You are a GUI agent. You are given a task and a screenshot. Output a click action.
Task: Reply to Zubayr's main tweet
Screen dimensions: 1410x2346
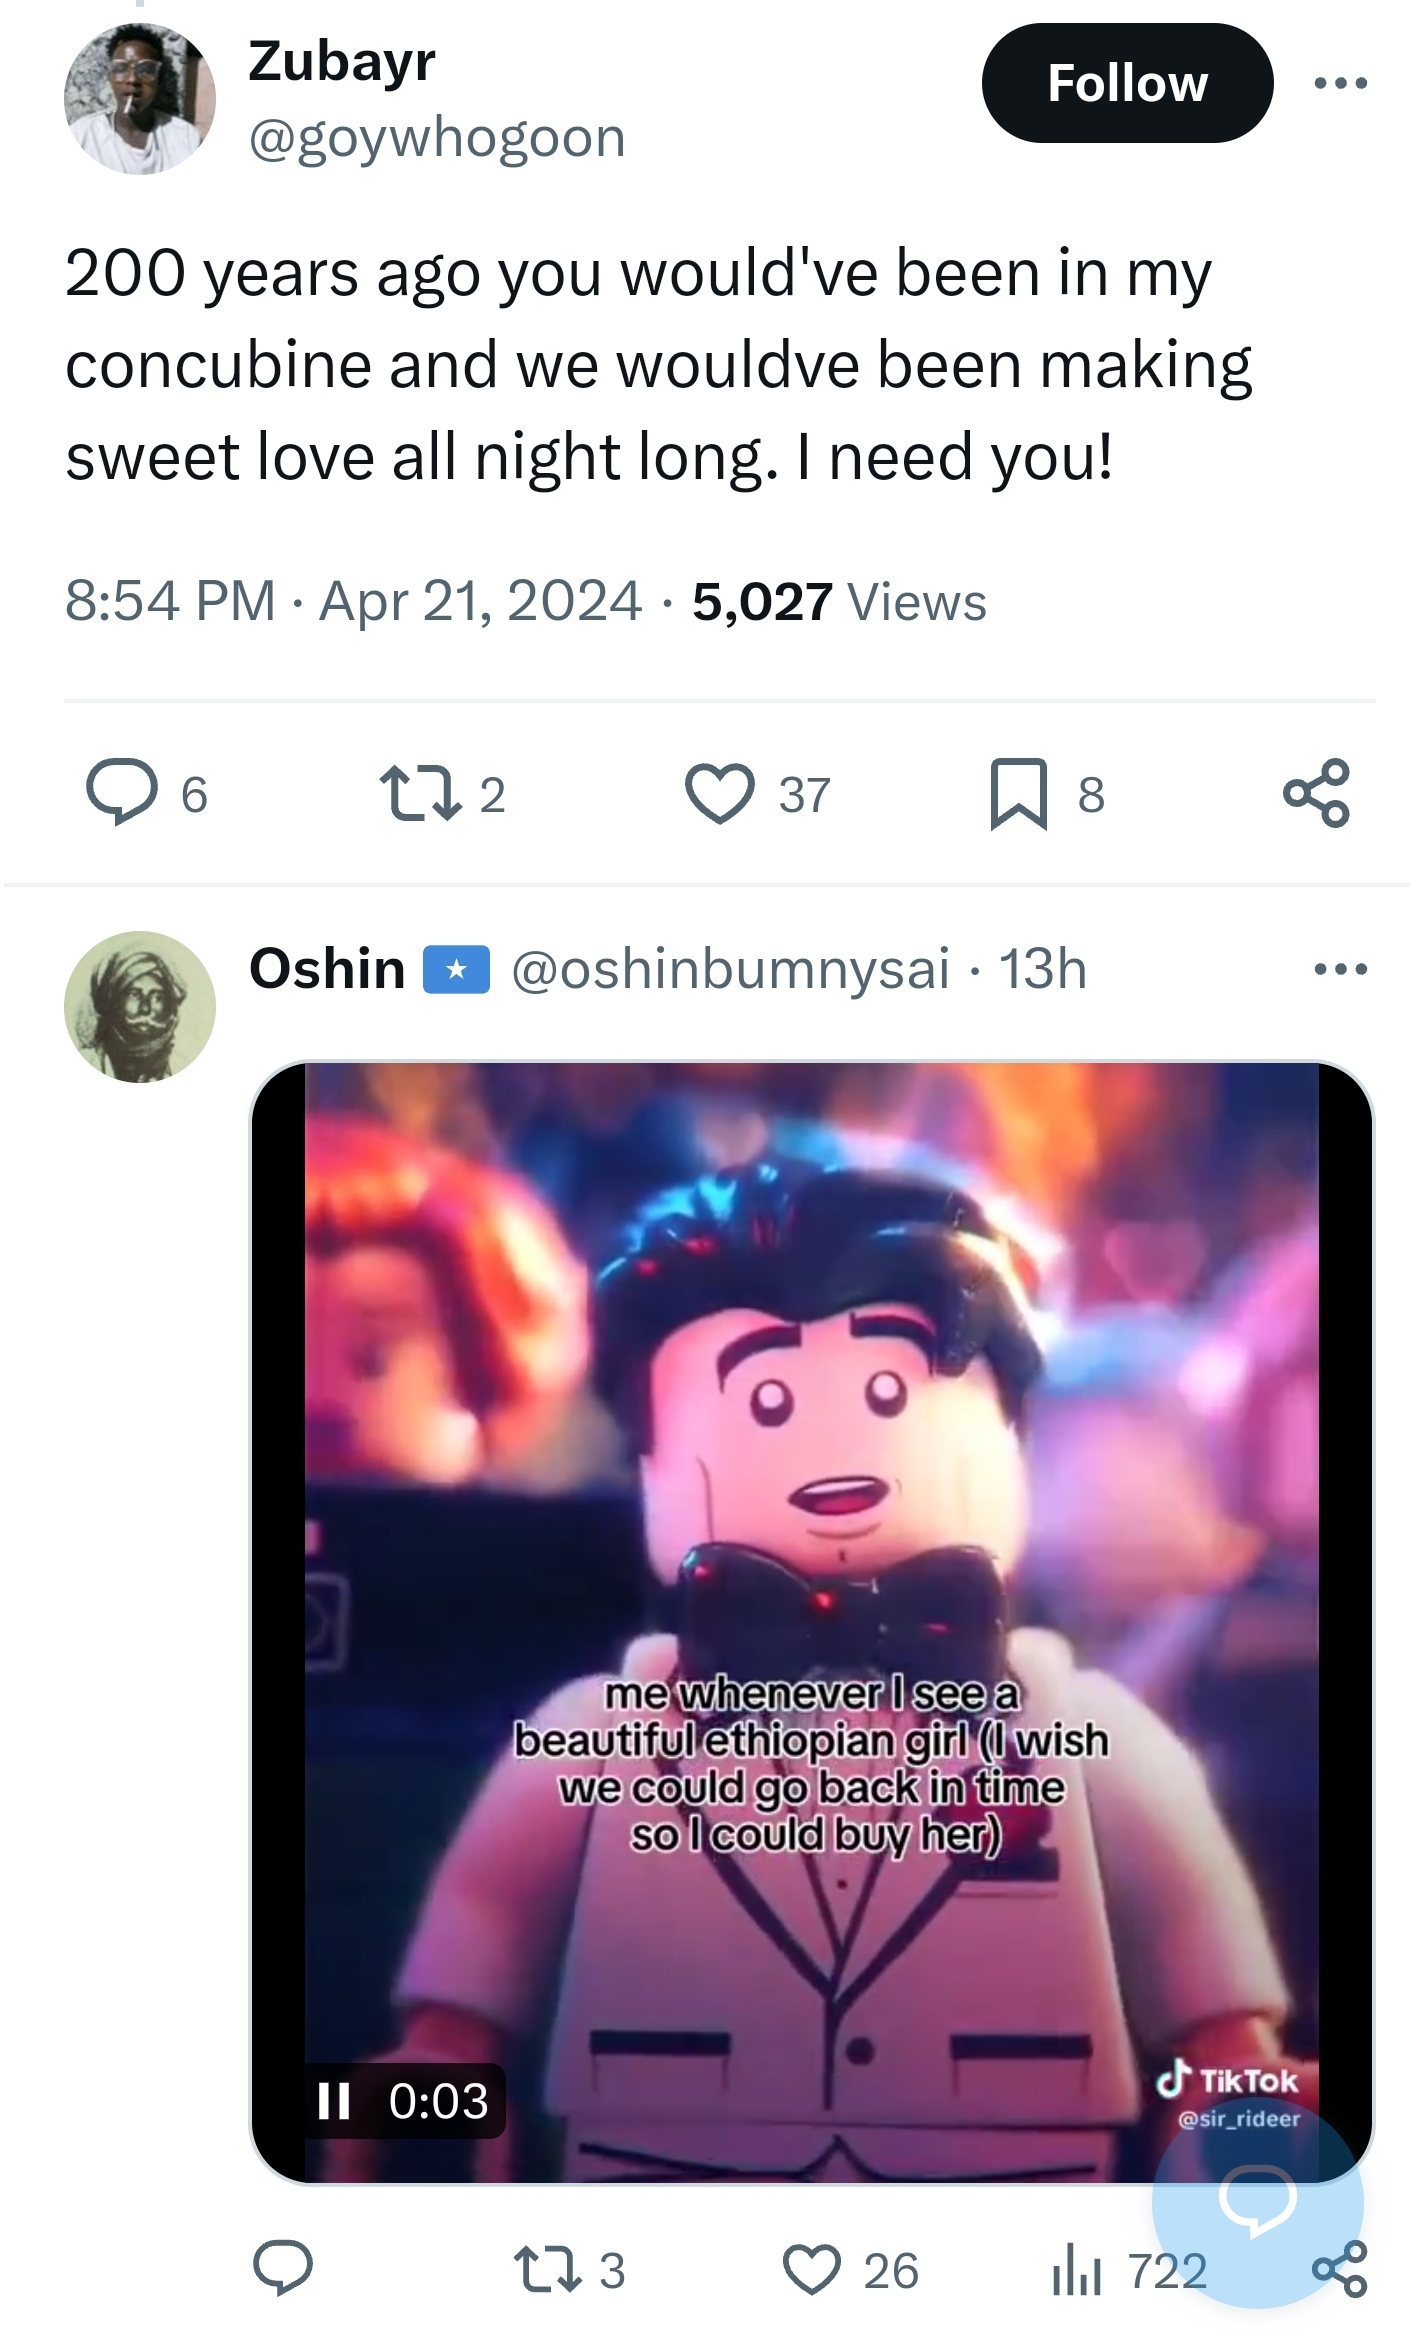tap(122, 793)
